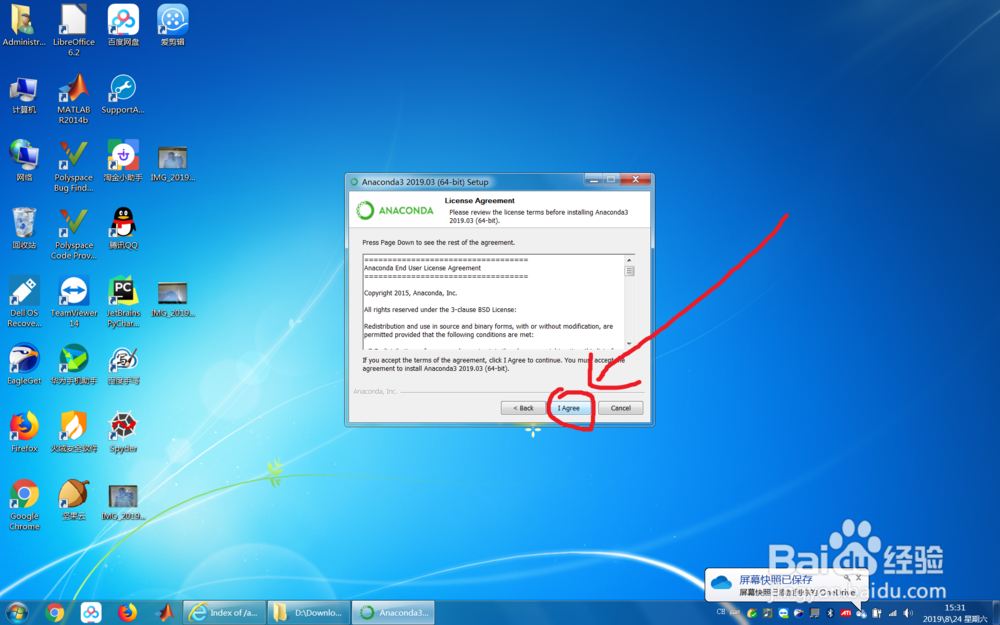1000x625 pixels.
Task: Select the Dell OS Recovery shortcut
Action: click(24, 302)
